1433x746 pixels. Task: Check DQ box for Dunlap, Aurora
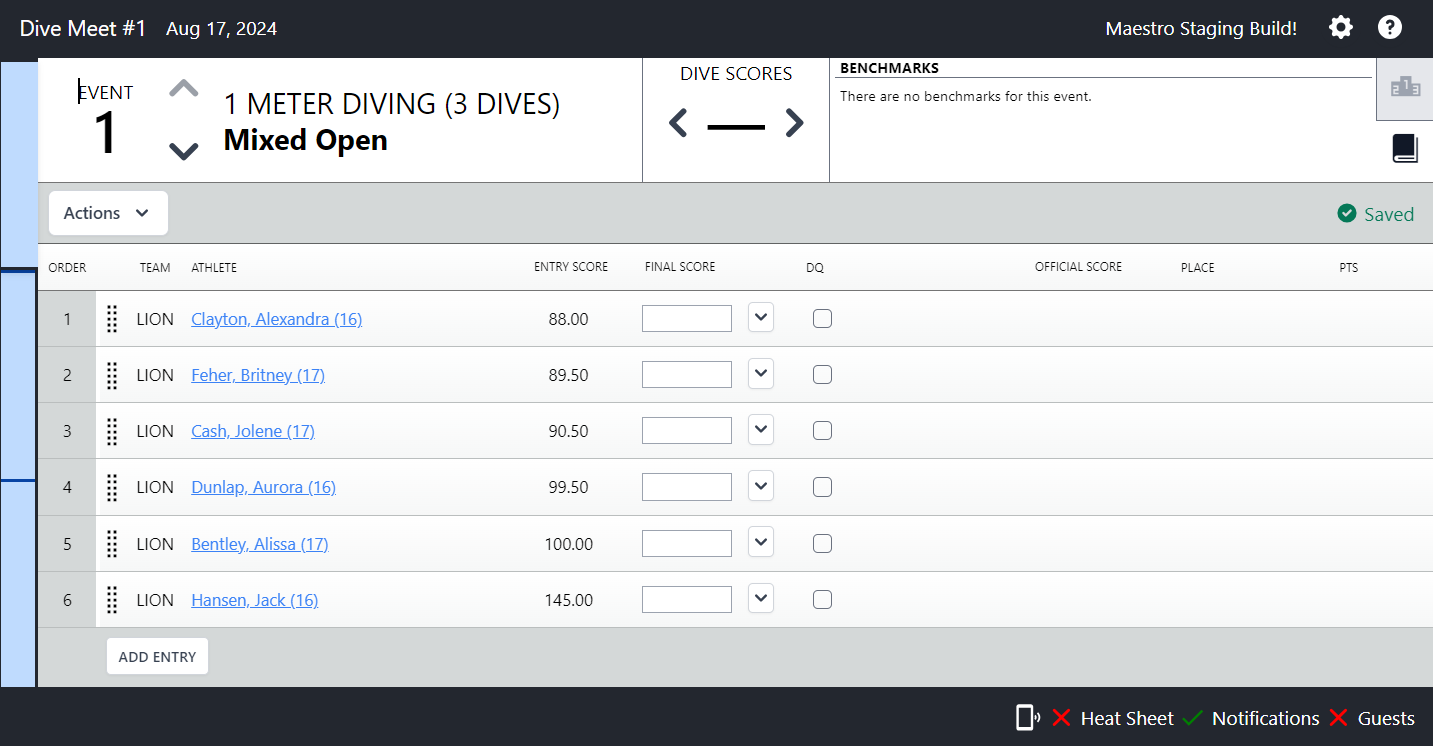click(822, 487)
